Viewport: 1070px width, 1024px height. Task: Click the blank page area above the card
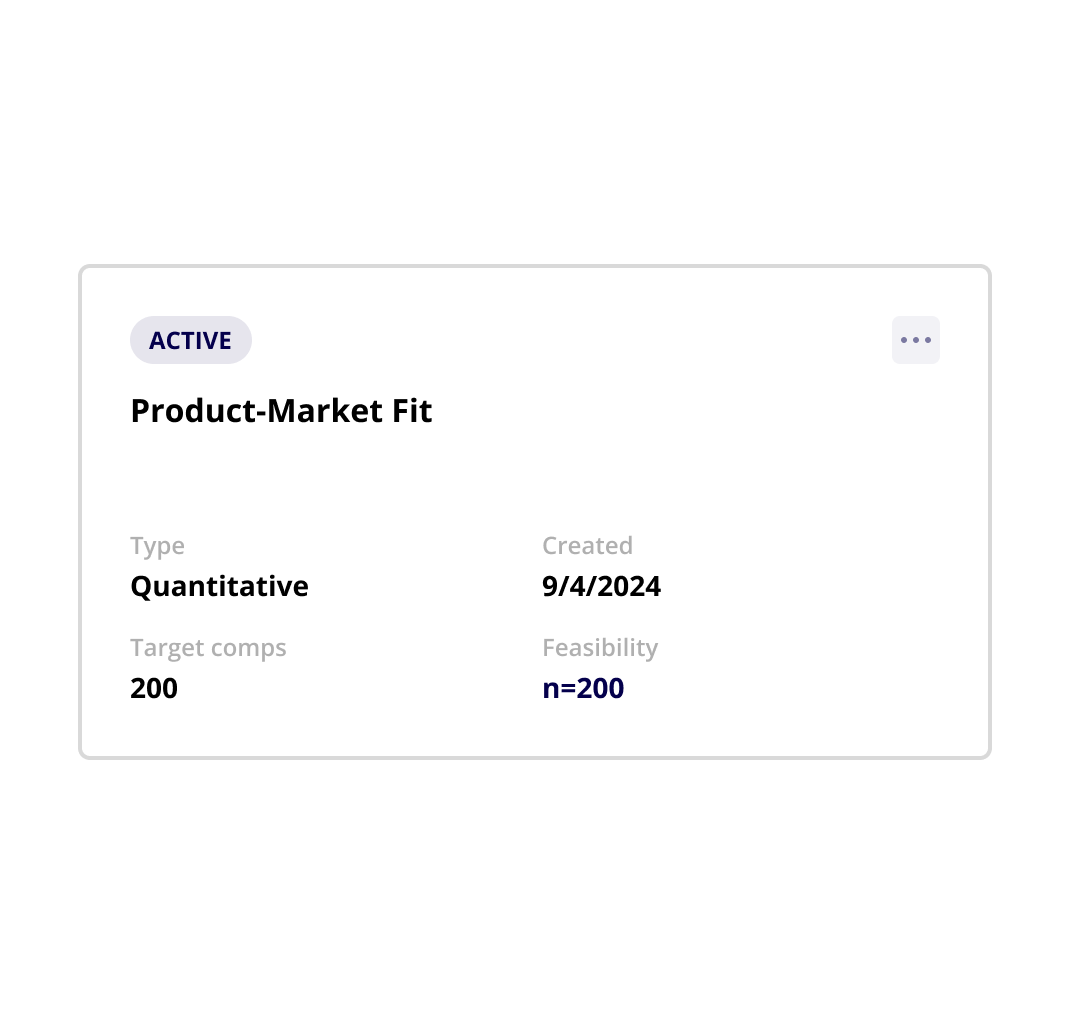[535, 130]
